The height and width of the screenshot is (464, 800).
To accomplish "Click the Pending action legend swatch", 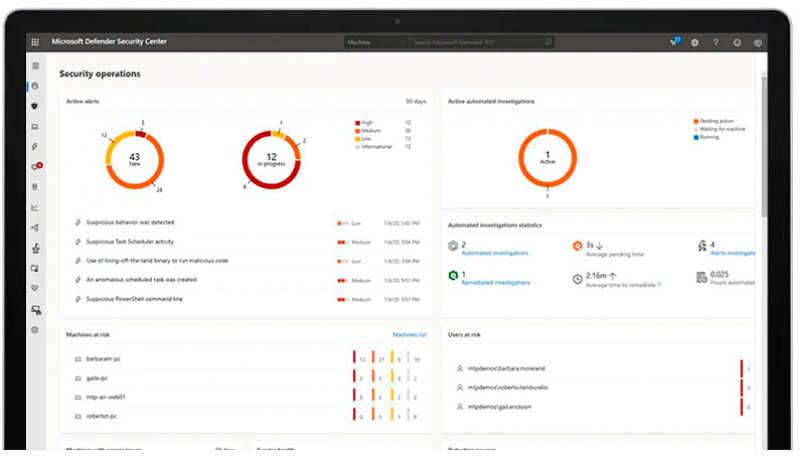I will (x=696, y=121).
